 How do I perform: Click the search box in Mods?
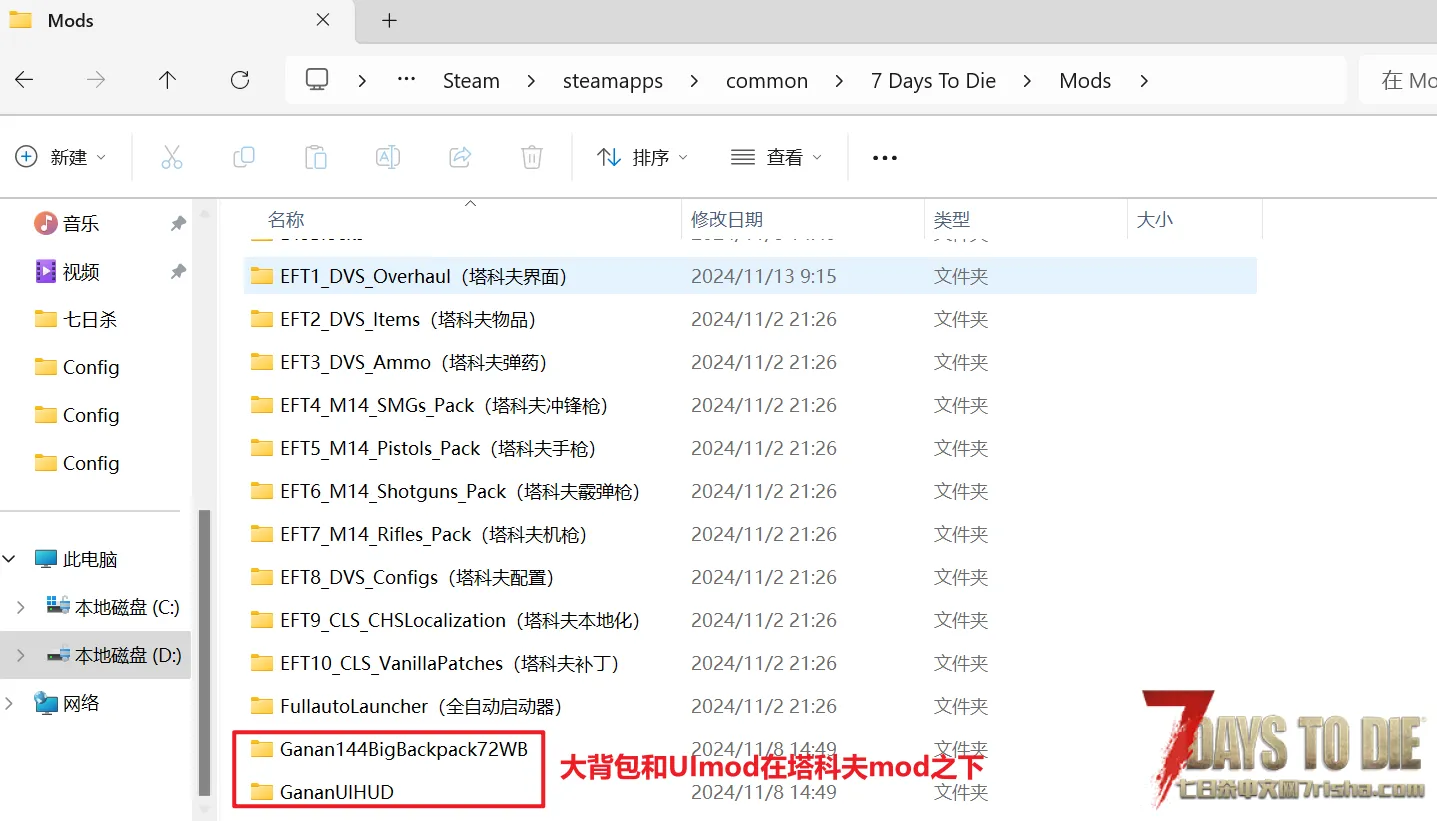tap(1398, 80)
